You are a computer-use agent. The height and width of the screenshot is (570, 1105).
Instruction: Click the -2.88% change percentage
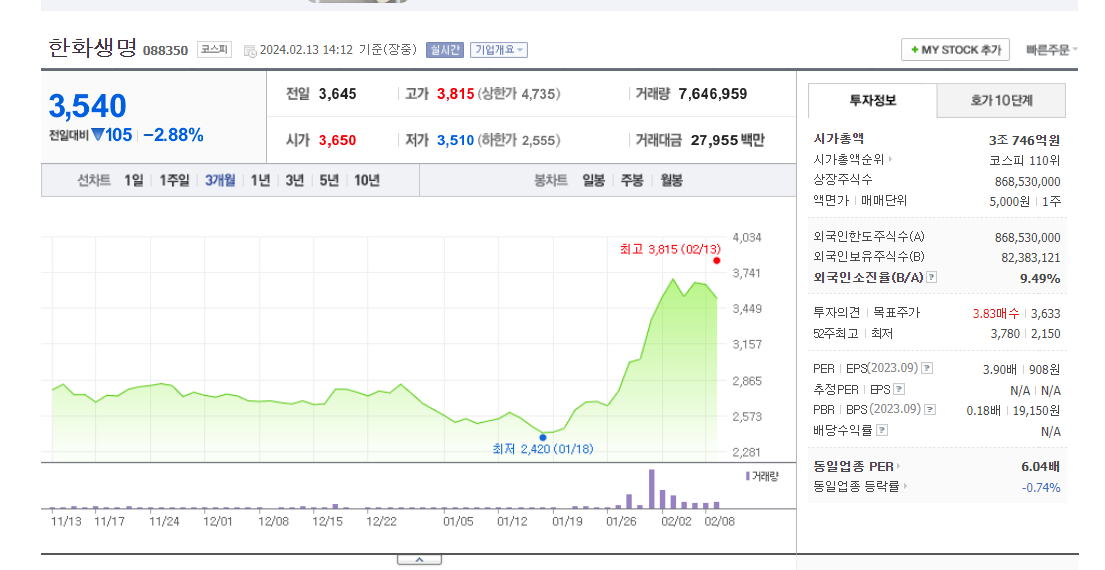[173, 135]
